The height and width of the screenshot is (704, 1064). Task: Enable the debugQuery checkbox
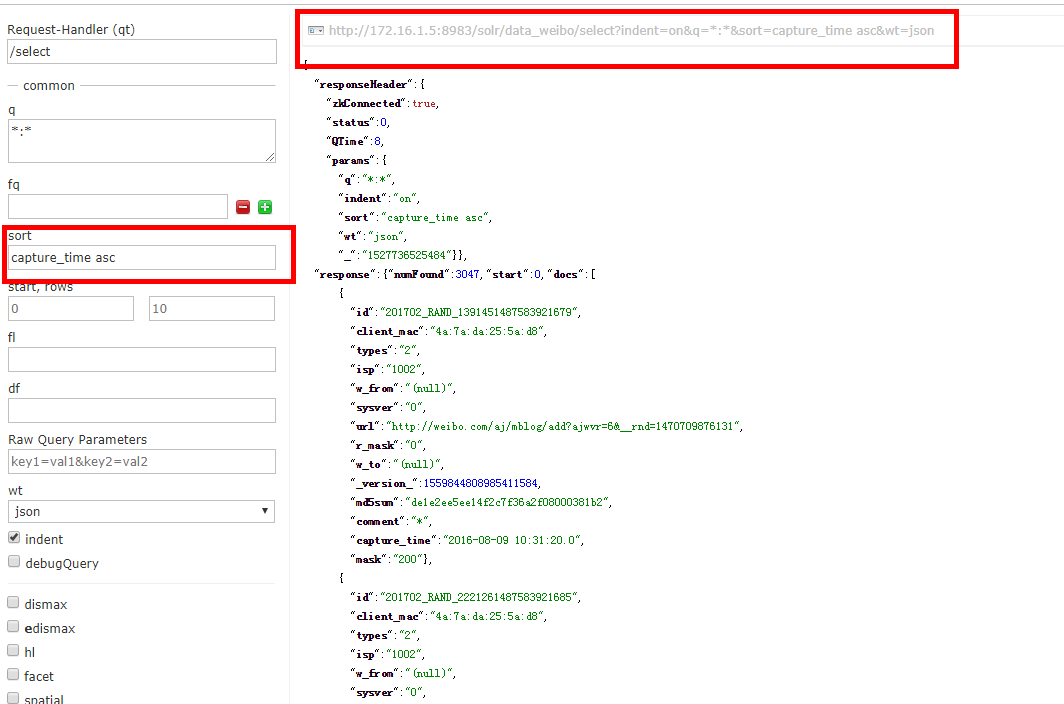(x=14, y=562)
